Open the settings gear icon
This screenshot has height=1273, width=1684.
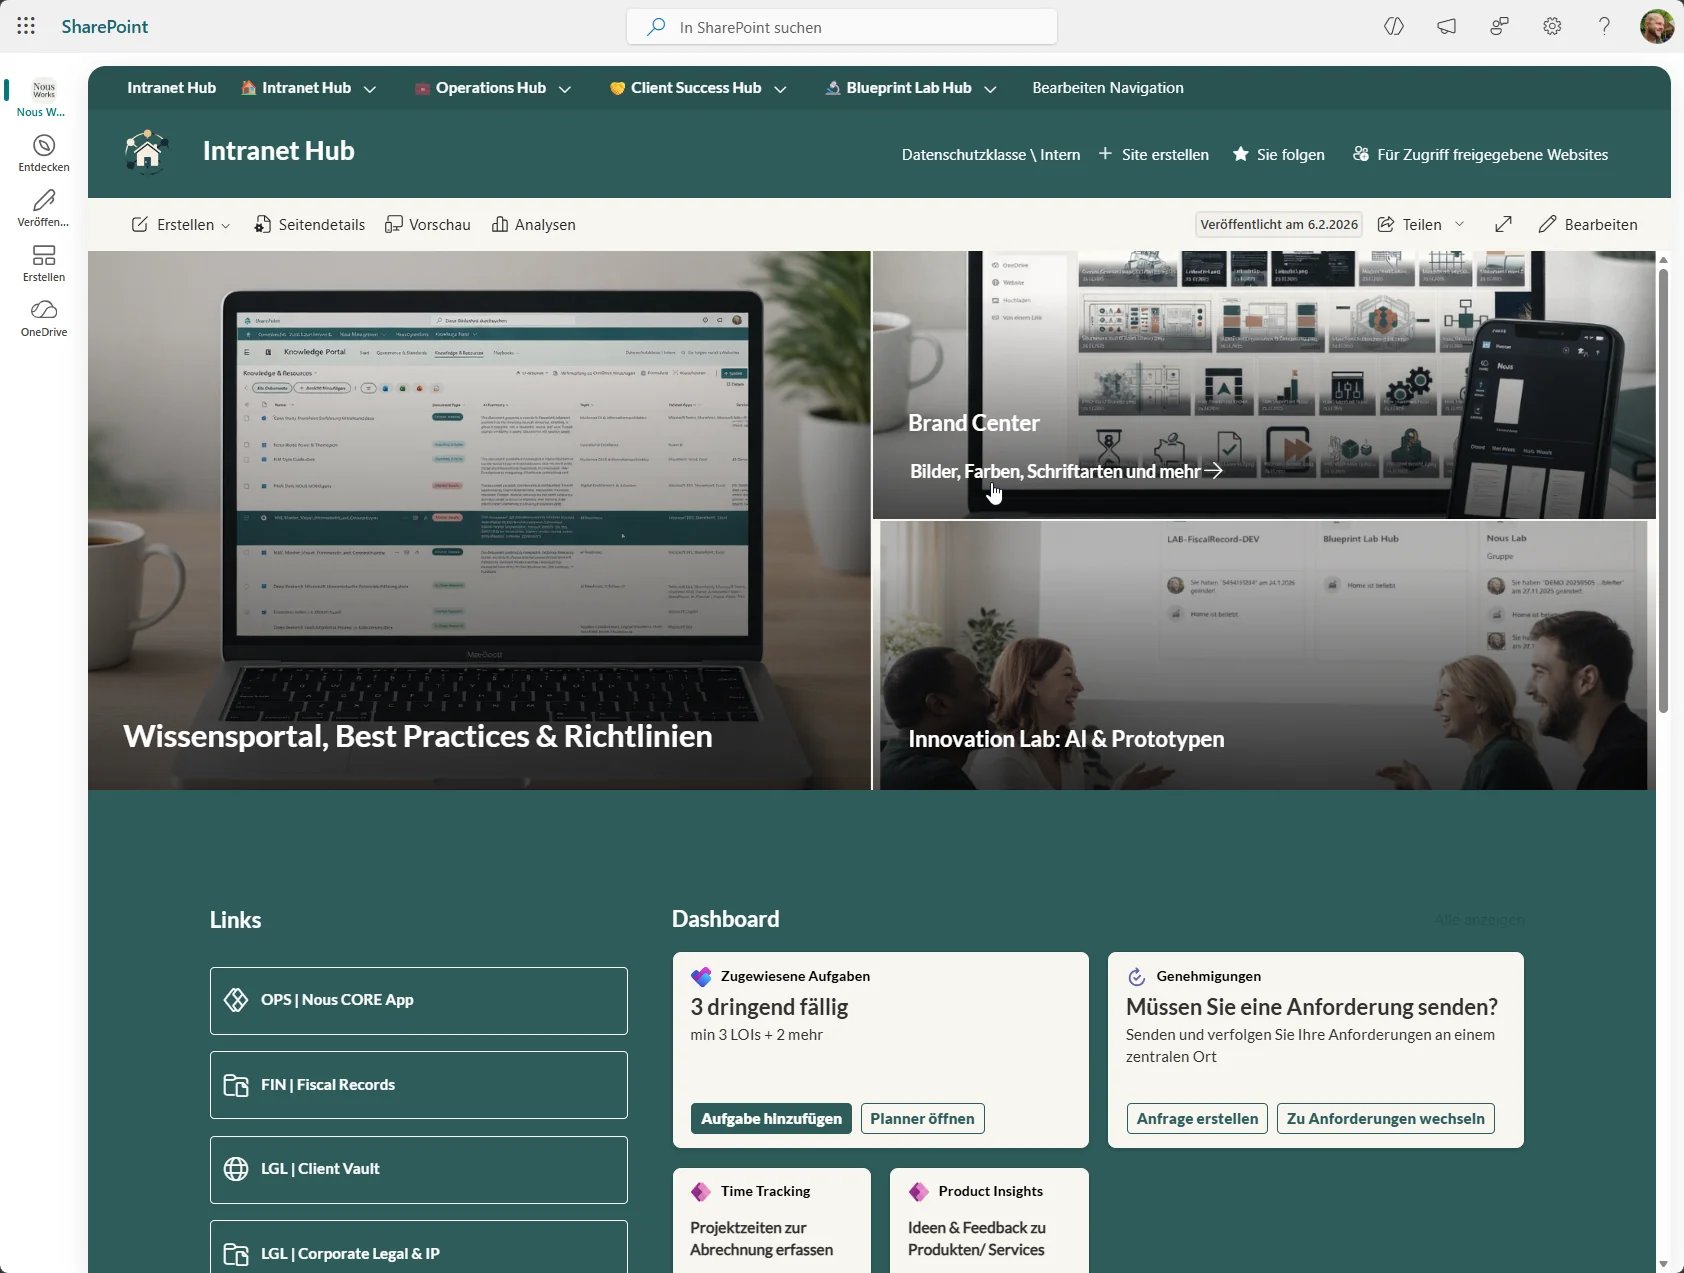tap(1552, 27)
